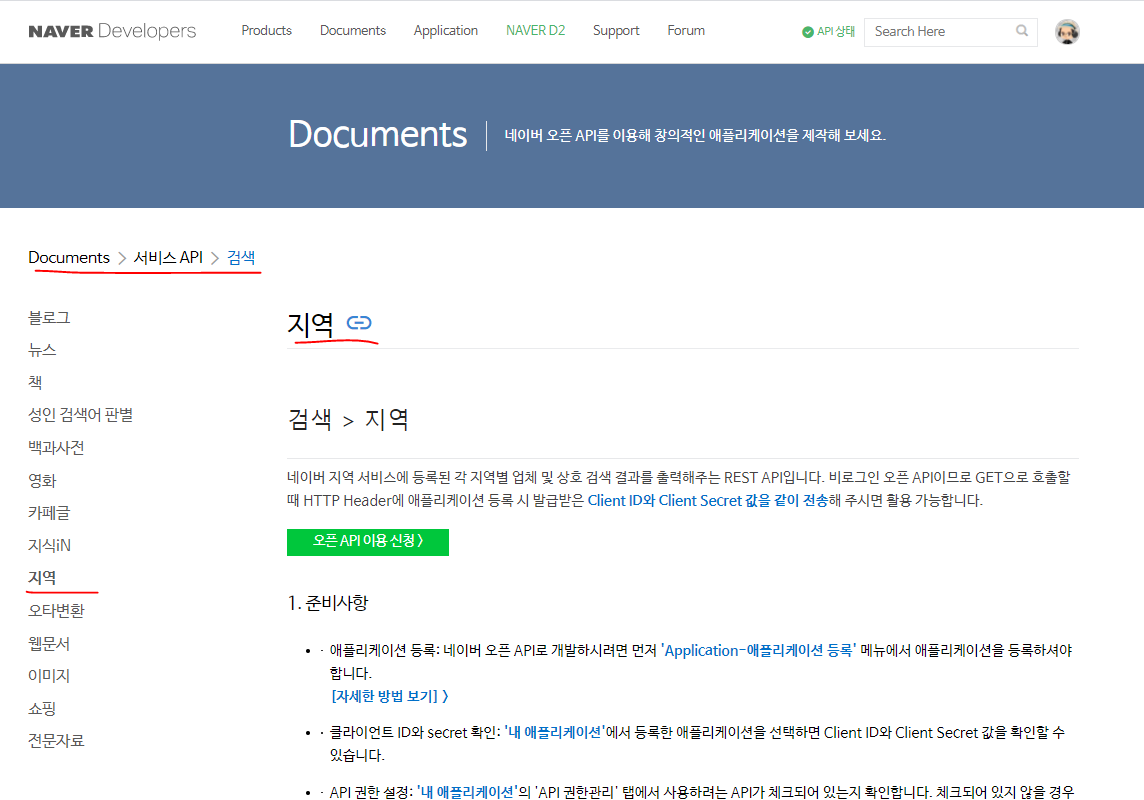Screen dimensions: 1144x800
Task: Click the search magnifier icon
Action: [1021, 31]
